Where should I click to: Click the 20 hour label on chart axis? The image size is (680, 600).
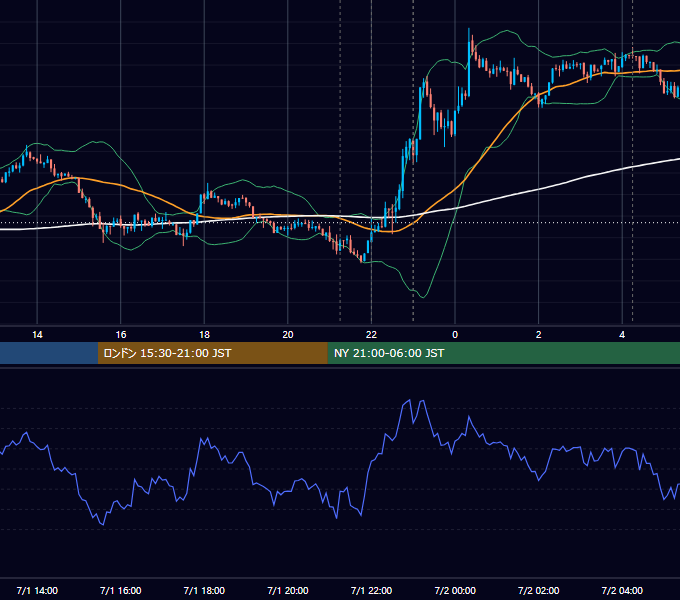(x=288, y=335)
